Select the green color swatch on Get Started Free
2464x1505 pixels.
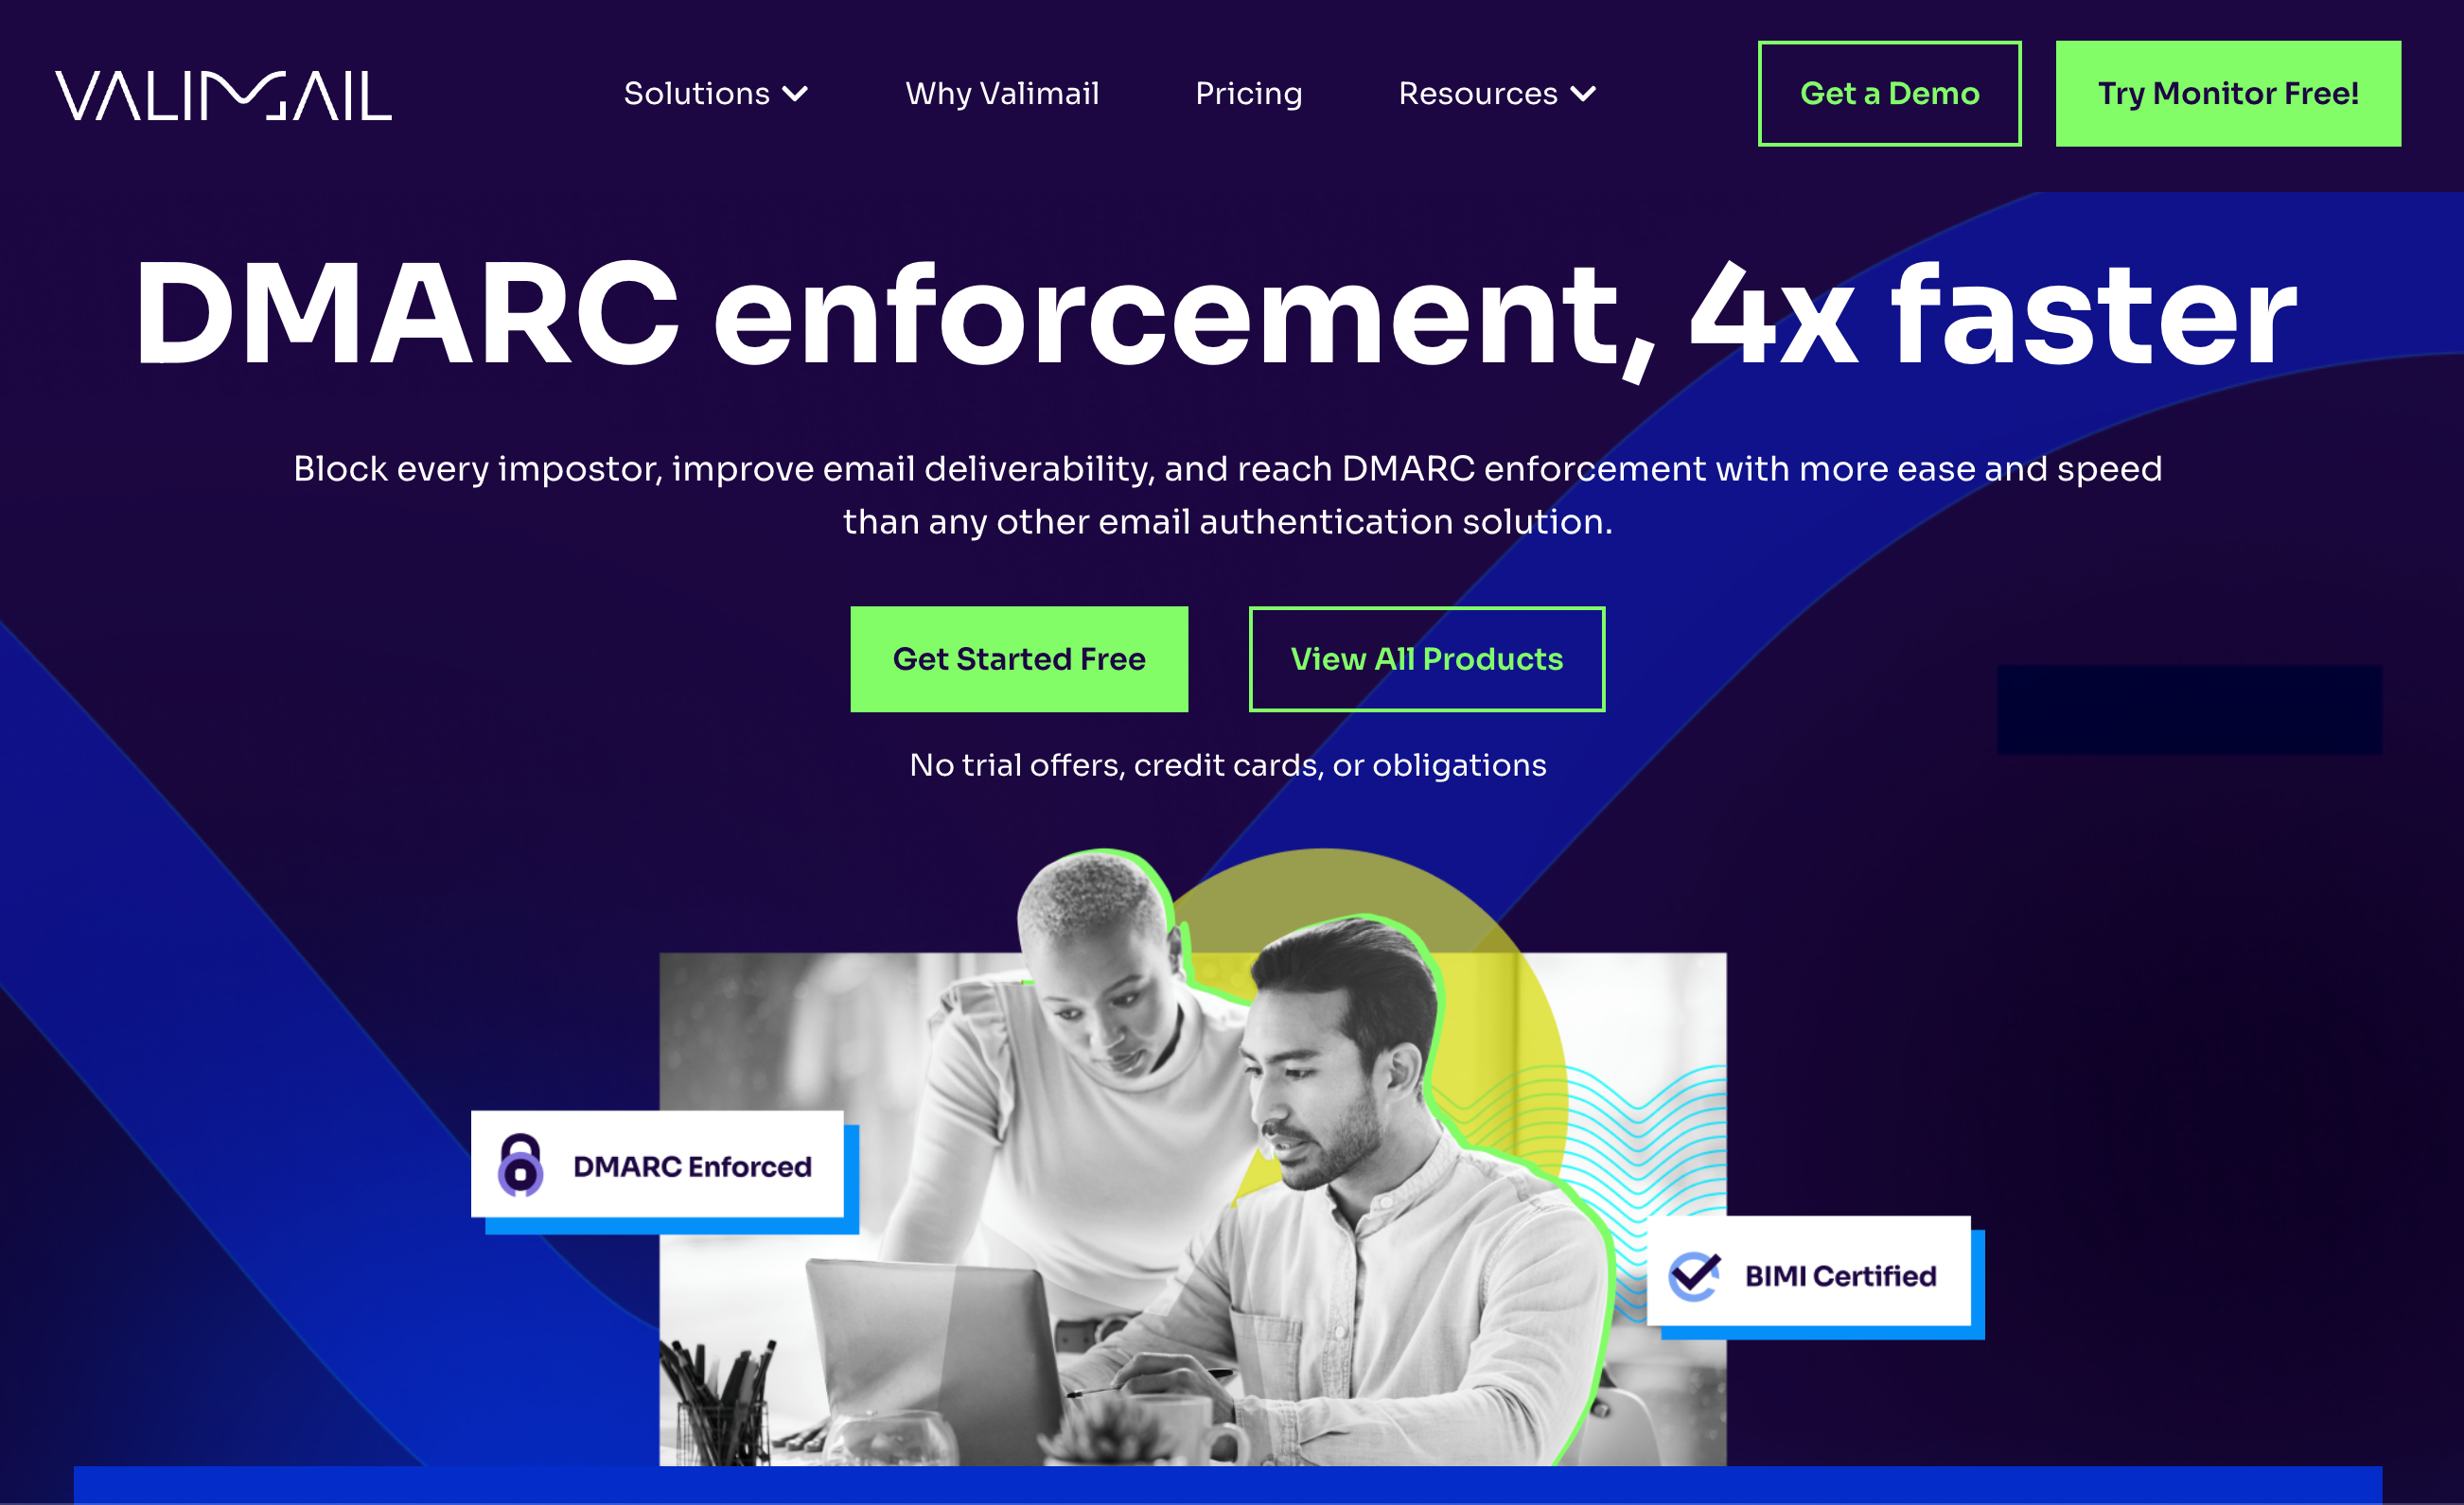pyautogui.click(x=1021, y=656)
